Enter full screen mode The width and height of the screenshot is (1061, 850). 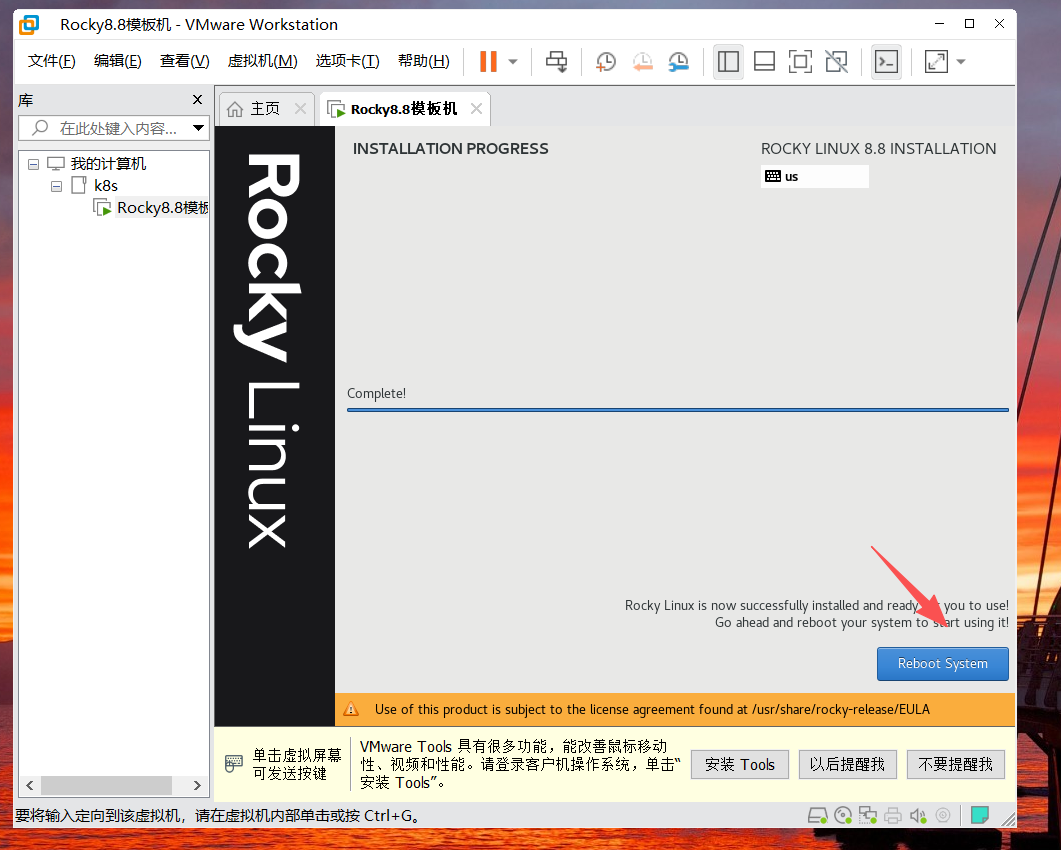(800, 62)
